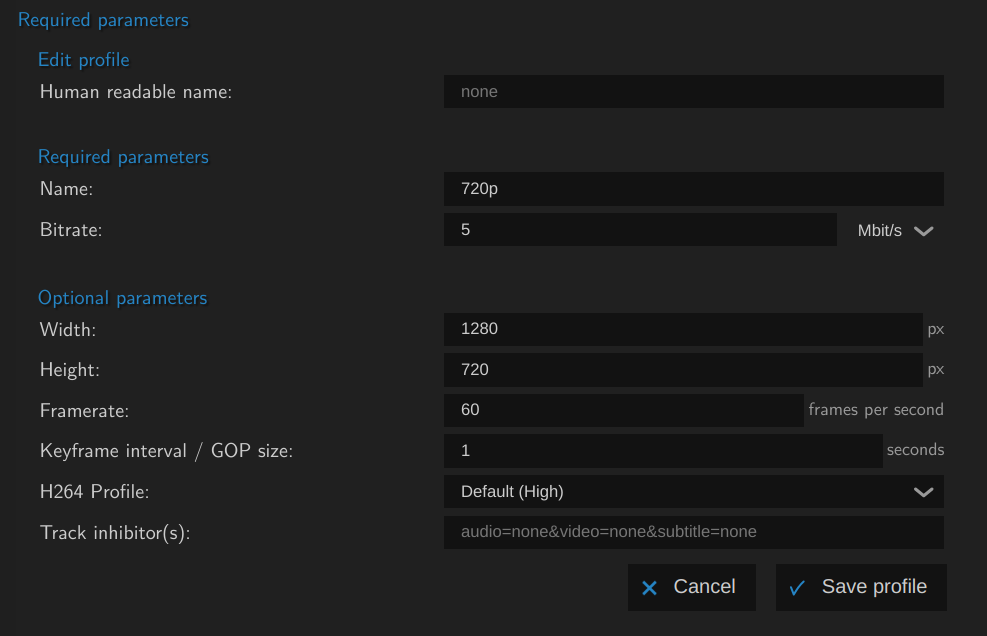
Task: Click the Name field containing 720p
Action: pyautogui.click(x=693, y=189)
